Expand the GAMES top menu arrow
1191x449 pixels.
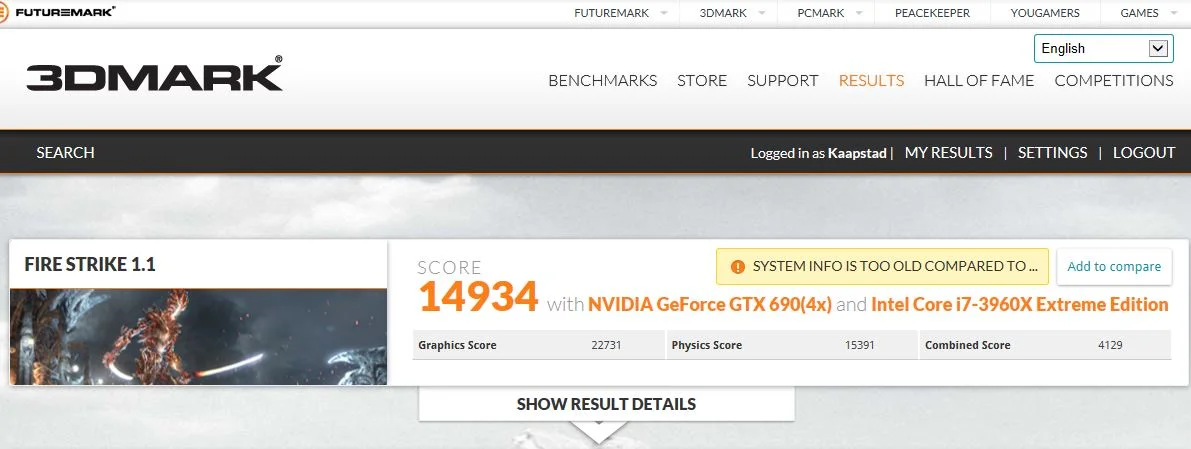1174,13
